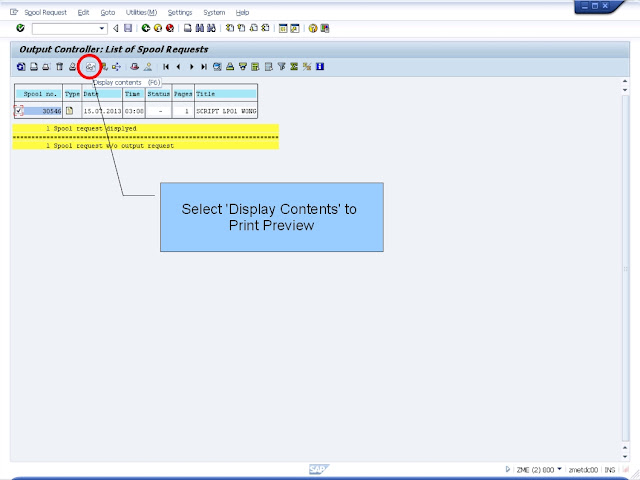Click the Sort ascending icon
640x480 pixels.
tap(230, 67)
